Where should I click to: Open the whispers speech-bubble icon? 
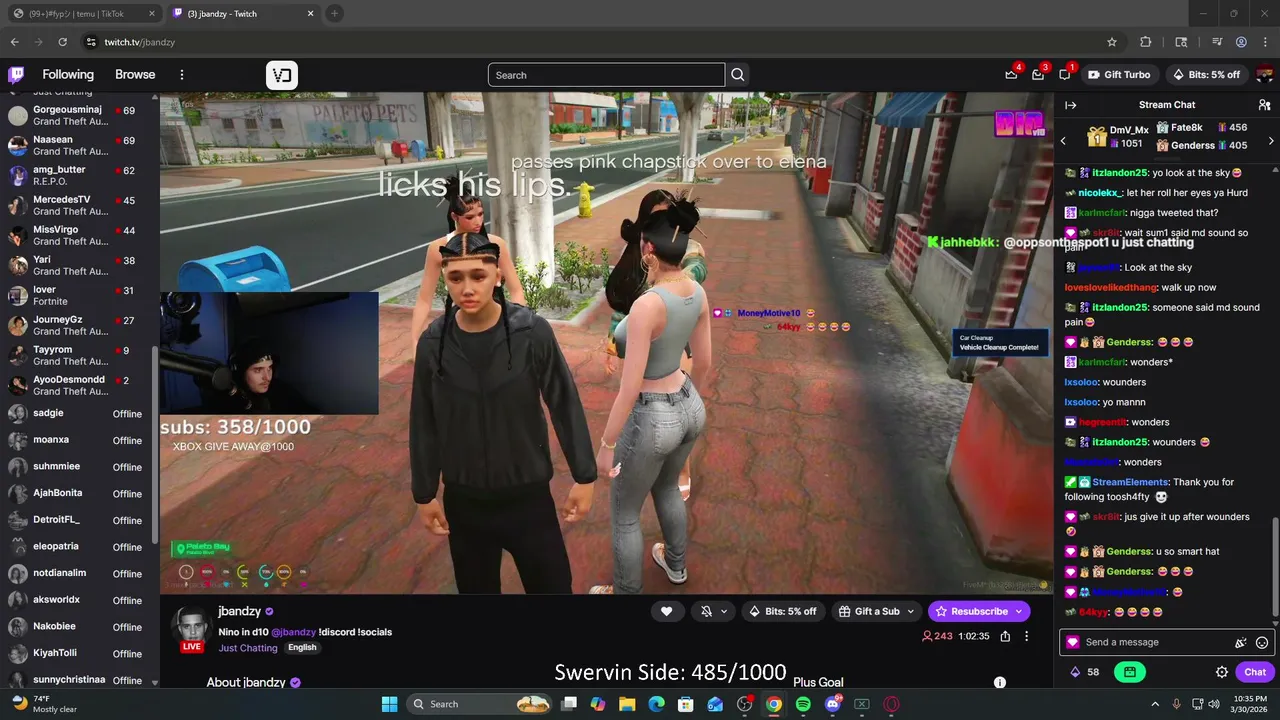point(1064,74)
